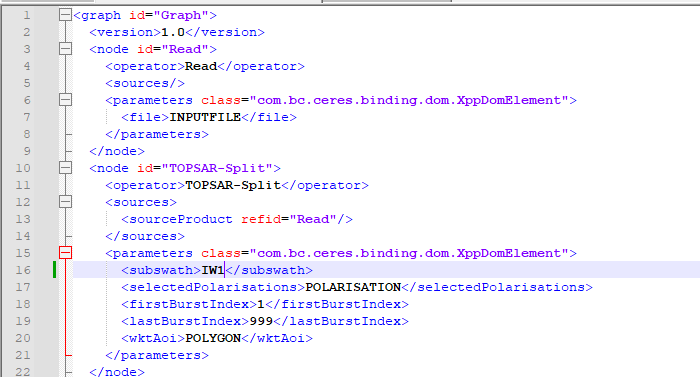
Task: Click the Read operator text on line 4
Action: (x=201, y=67)
